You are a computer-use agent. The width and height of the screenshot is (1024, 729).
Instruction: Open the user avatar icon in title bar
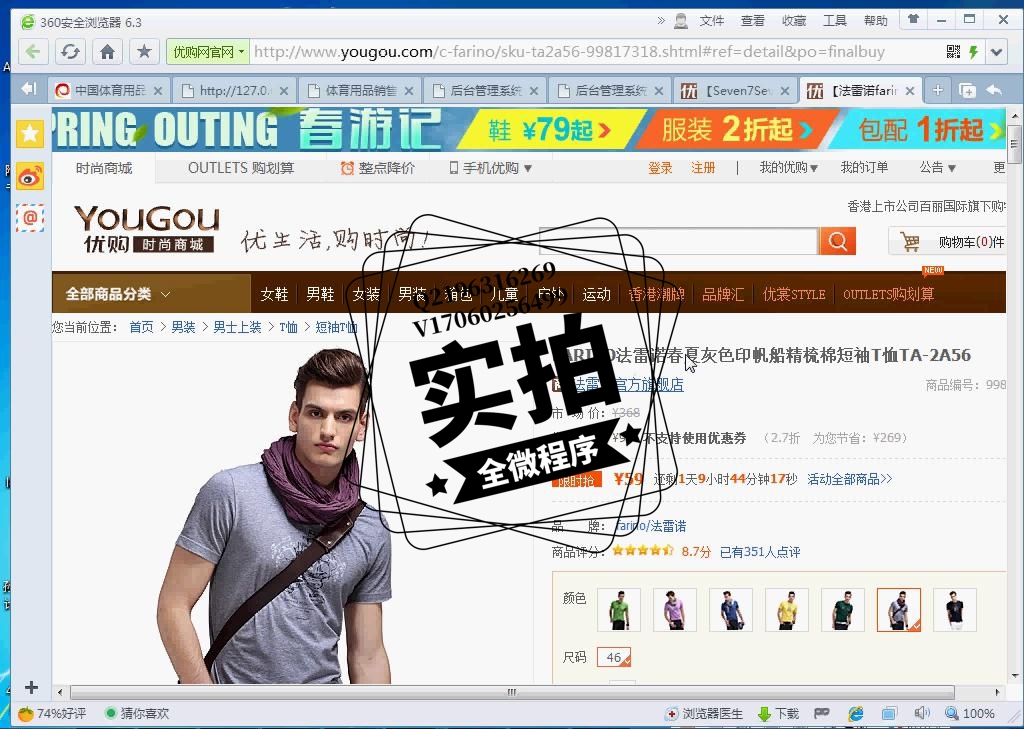point(680,21)
